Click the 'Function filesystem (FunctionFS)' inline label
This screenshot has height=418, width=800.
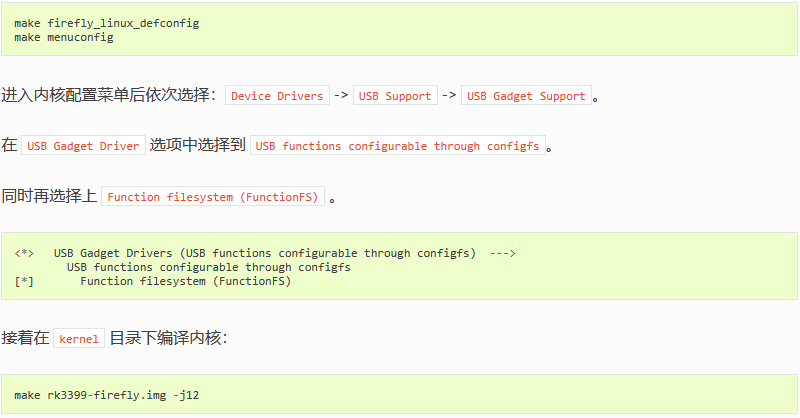point(213,197)
